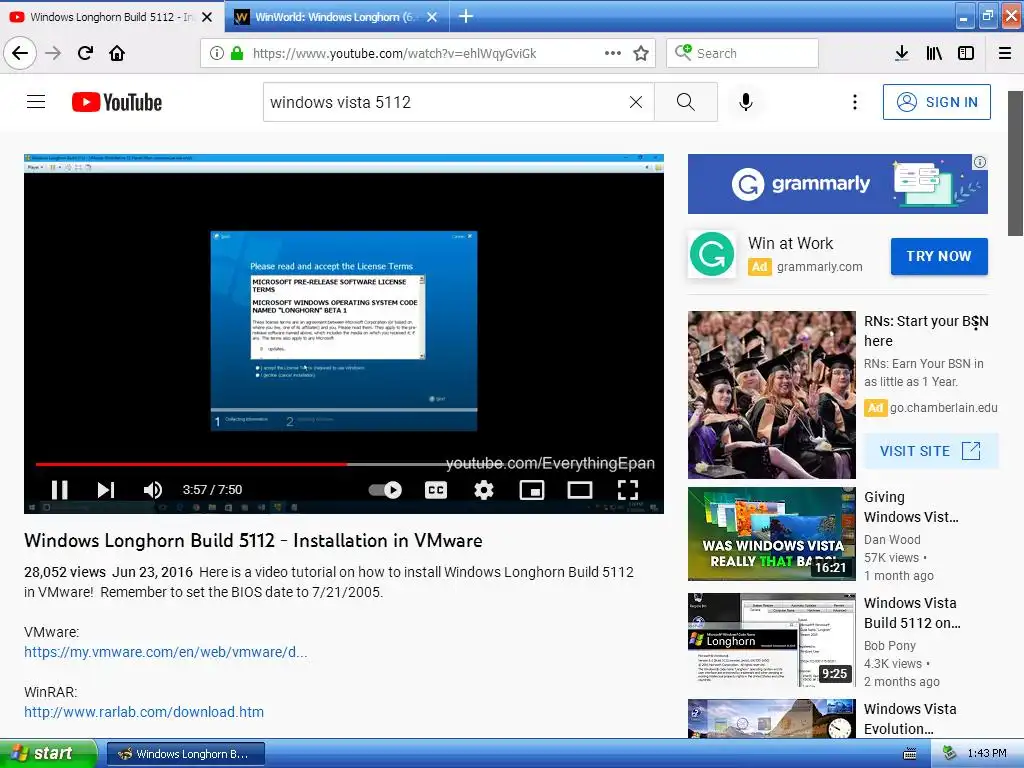Viewport: 1024px width, 768px height.
Task: Open Giving Windows Vista video title
Action: pyautogui.click(x=911, y=507)
